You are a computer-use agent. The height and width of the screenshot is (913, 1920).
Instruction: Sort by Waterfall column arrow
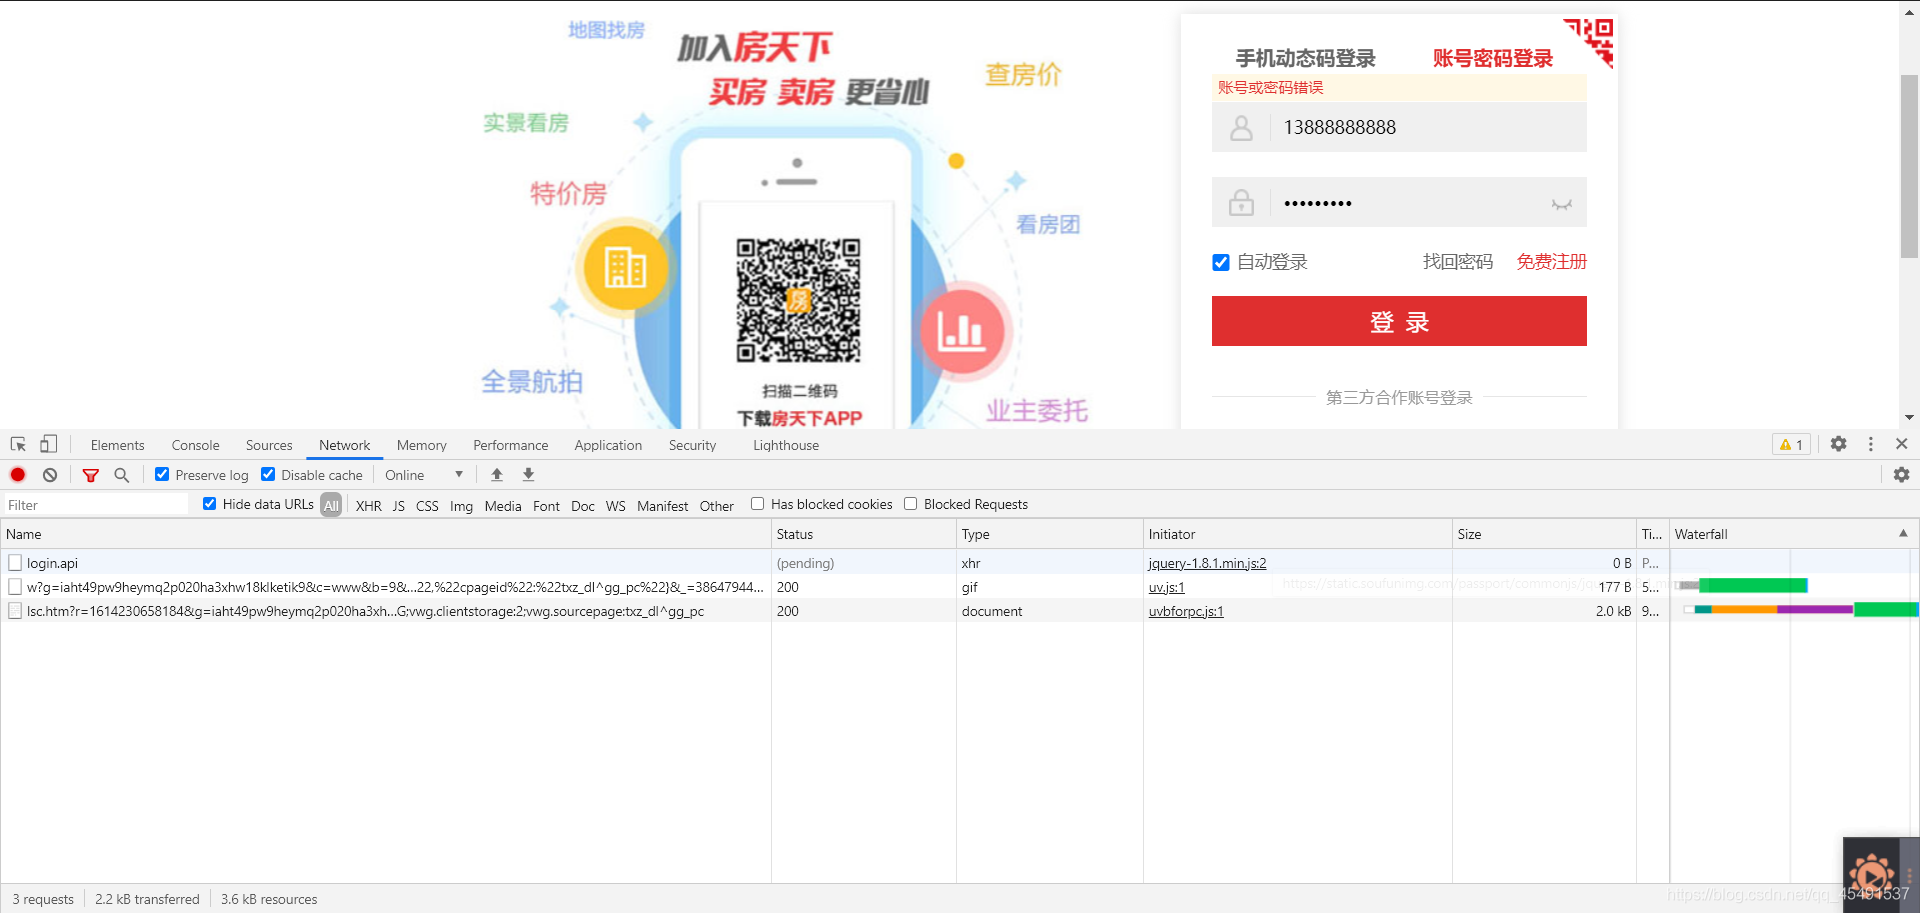[1903, 534]
